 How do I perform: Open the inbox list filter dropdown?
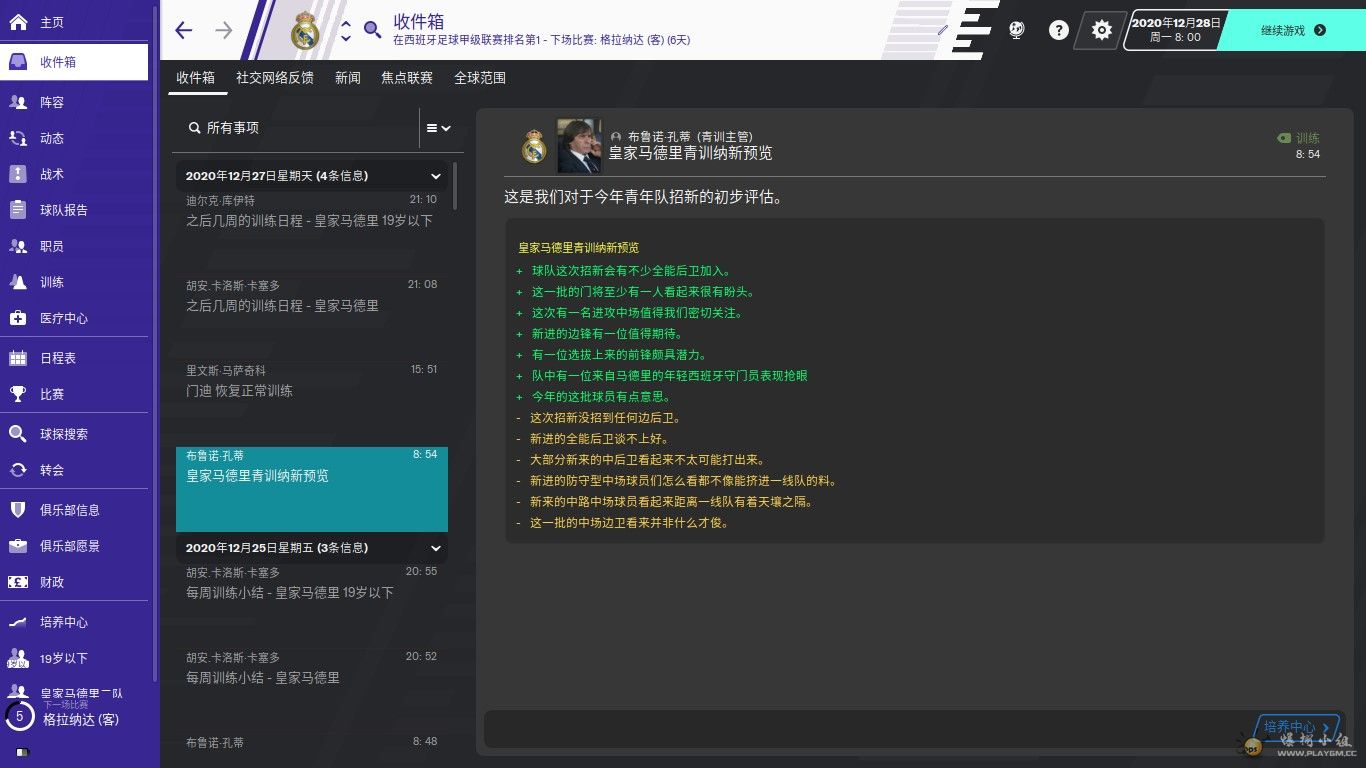(439, 128)
